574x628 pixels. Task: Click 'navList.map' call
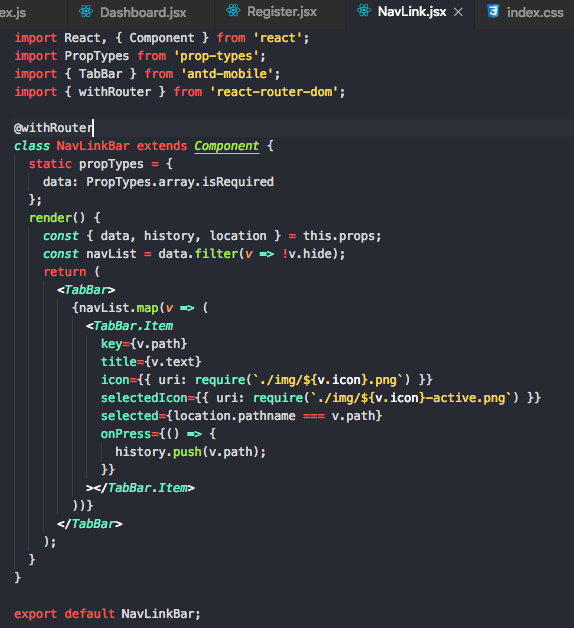point(119,308)
